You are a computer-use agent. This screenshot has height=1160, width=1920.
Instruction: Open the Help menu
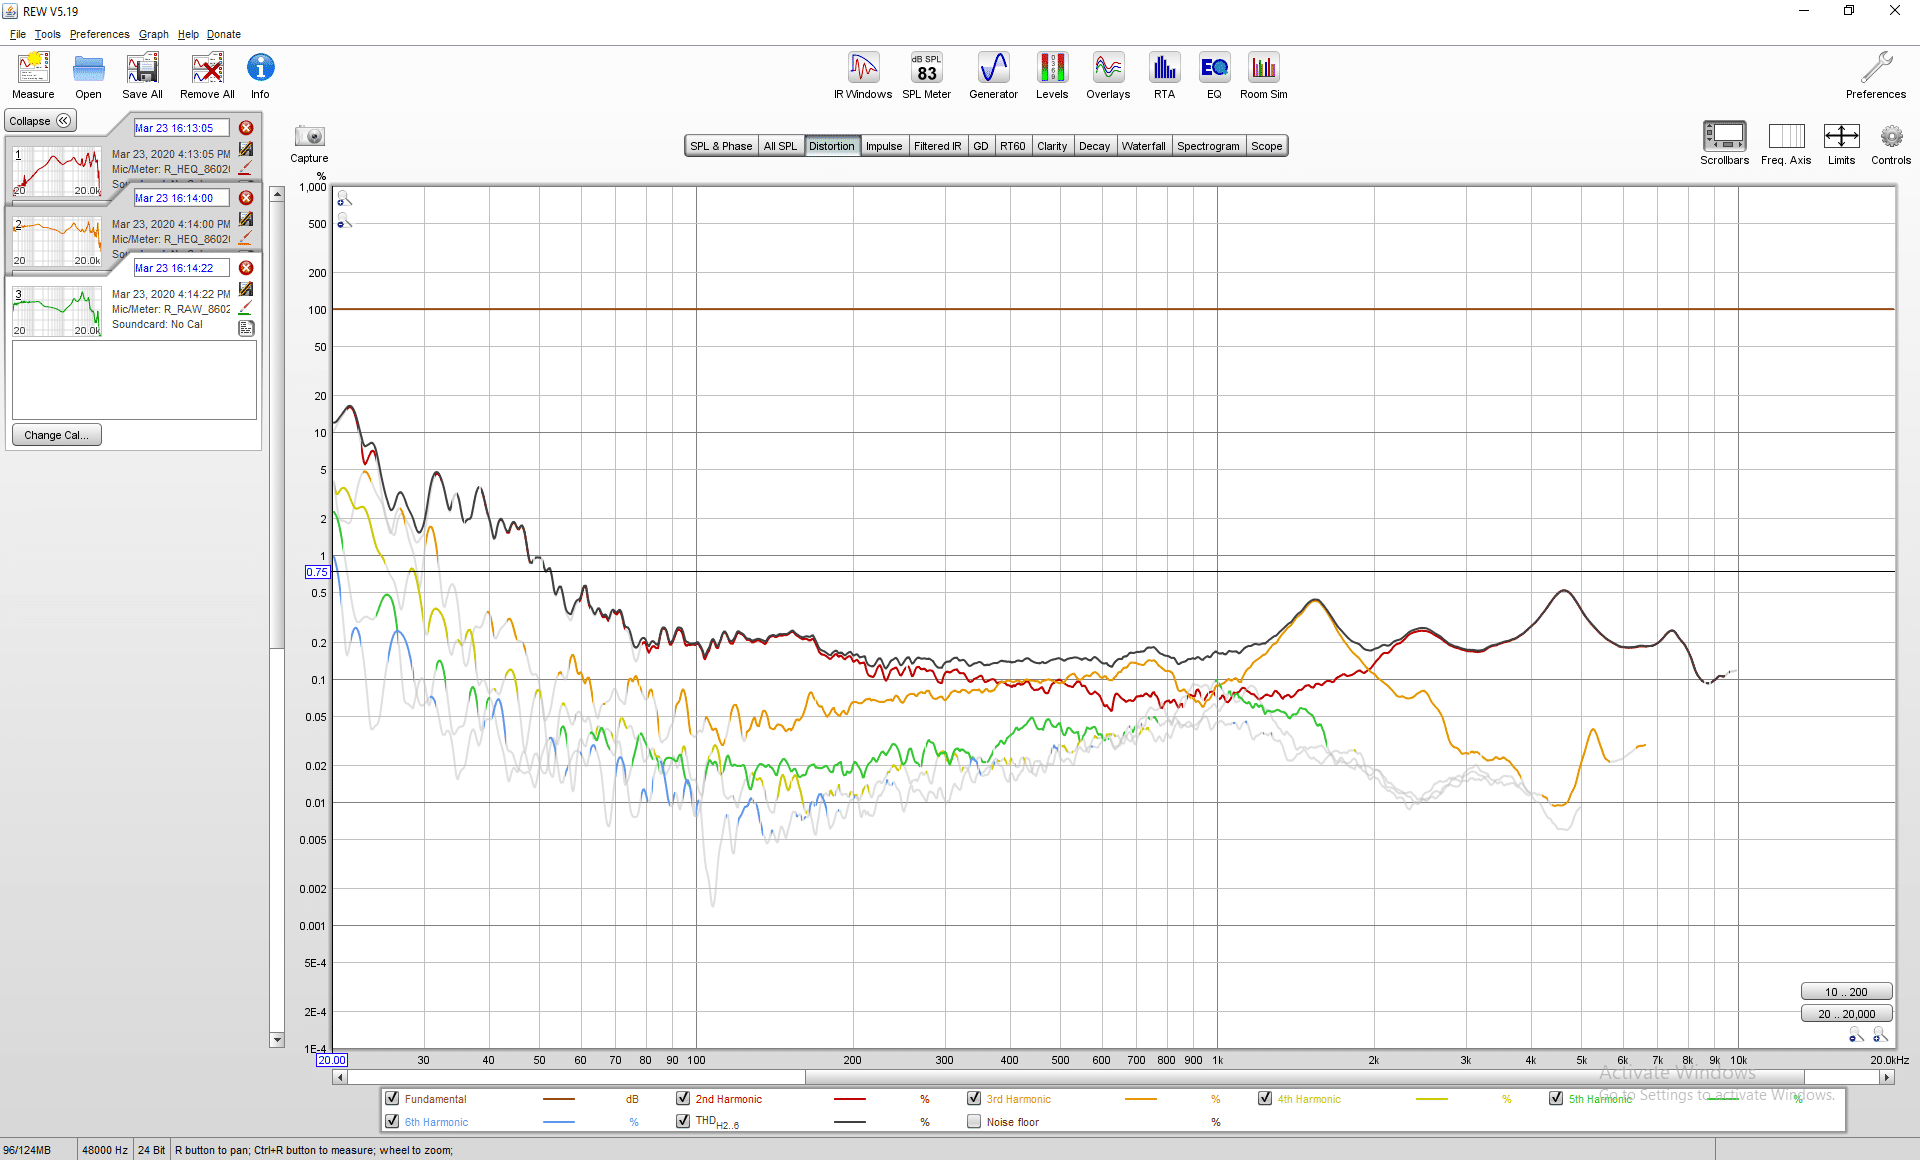click(x=188, y=34)
